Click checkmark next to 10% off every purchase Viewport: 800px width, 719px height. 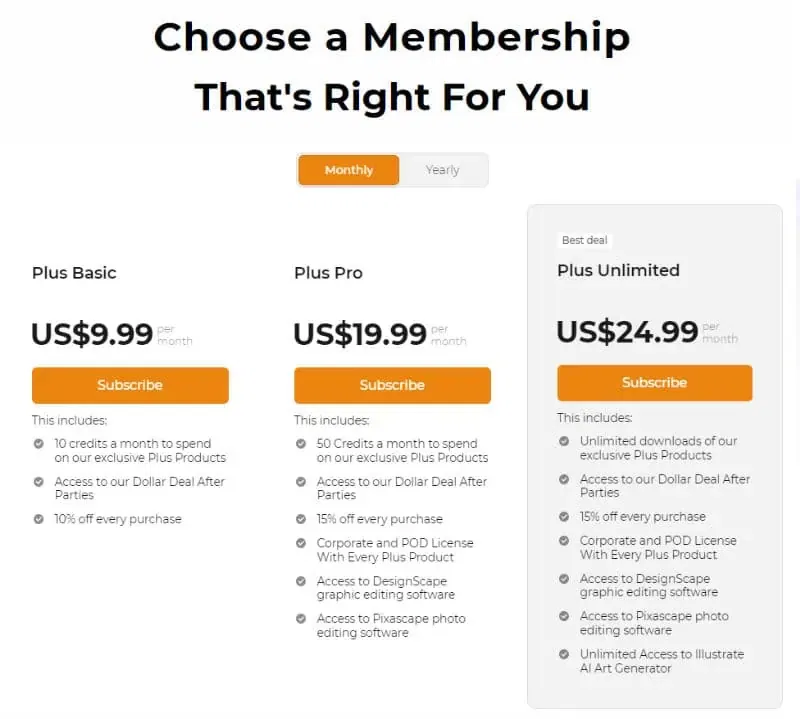click(x=38, y=519)
